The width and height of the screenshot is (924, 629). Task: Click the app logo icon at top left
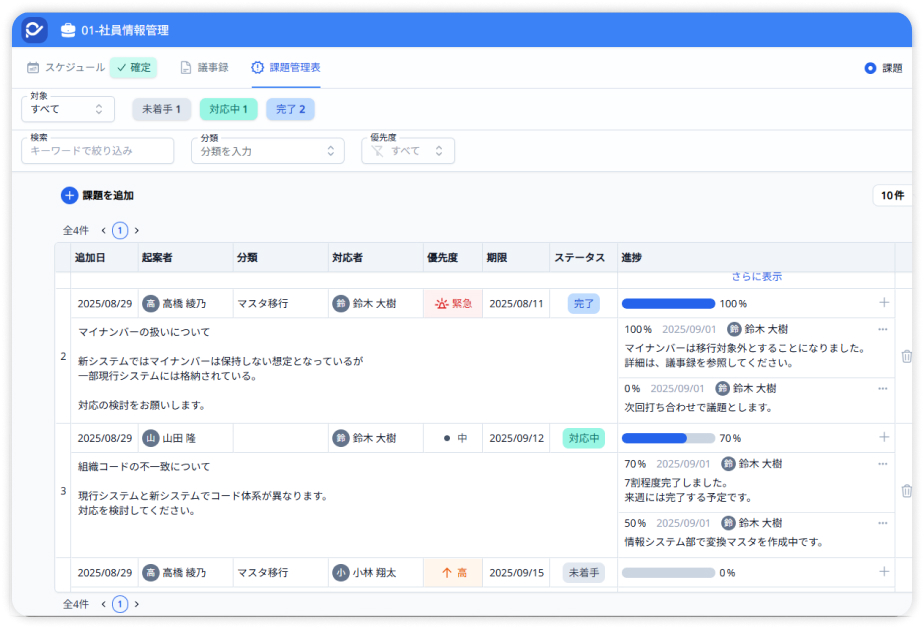point(33,31)
